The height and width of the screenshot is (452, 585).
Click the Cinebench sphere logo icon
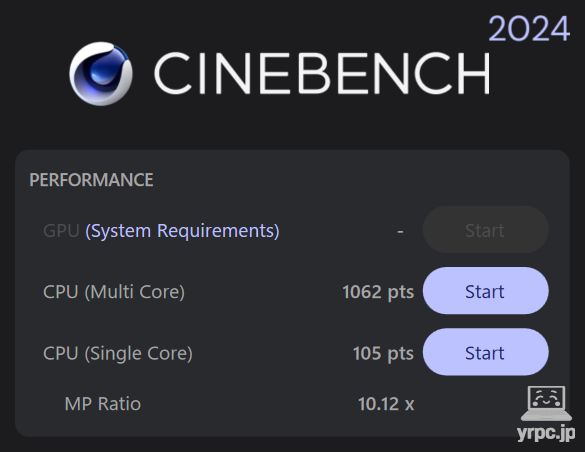click(x=101, y=73)
